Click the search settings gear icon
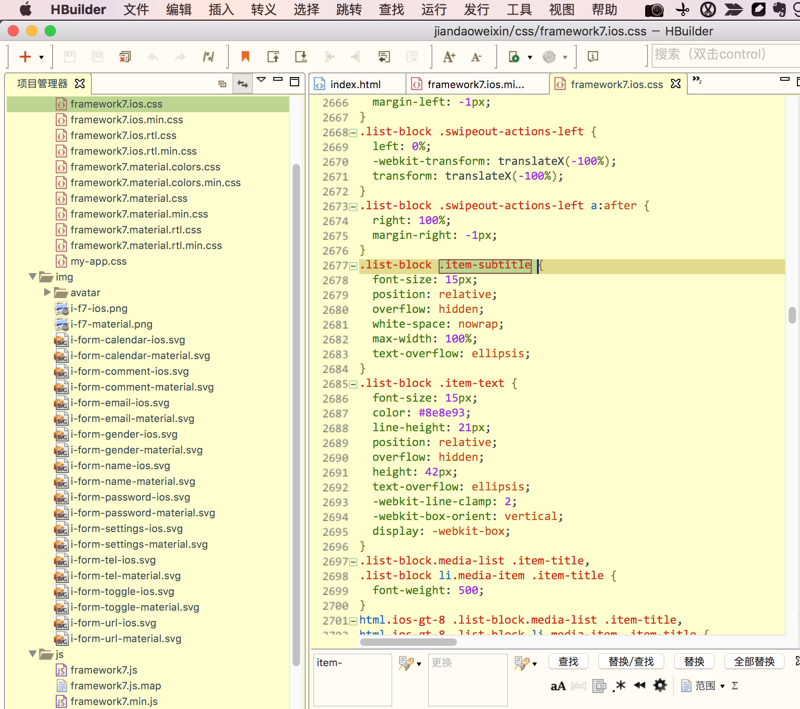The height and width of the screenshot is (709, 800). (660, 686)
